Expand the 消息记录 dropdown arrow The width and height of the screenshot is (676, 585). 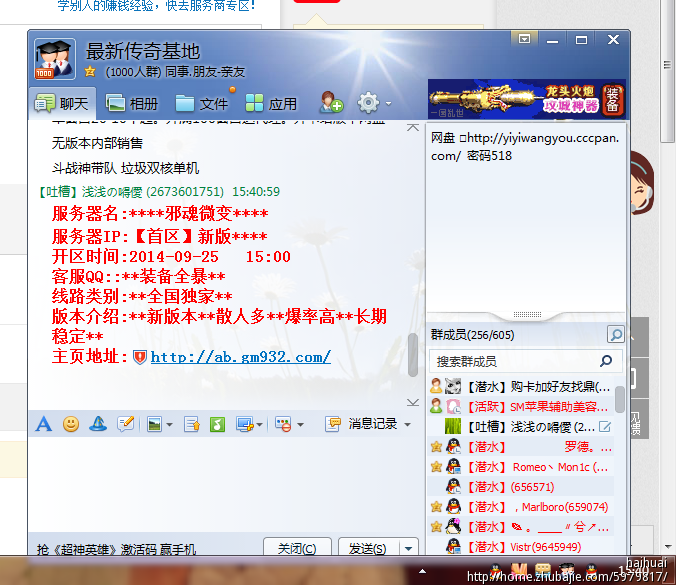tap(407, 425)
